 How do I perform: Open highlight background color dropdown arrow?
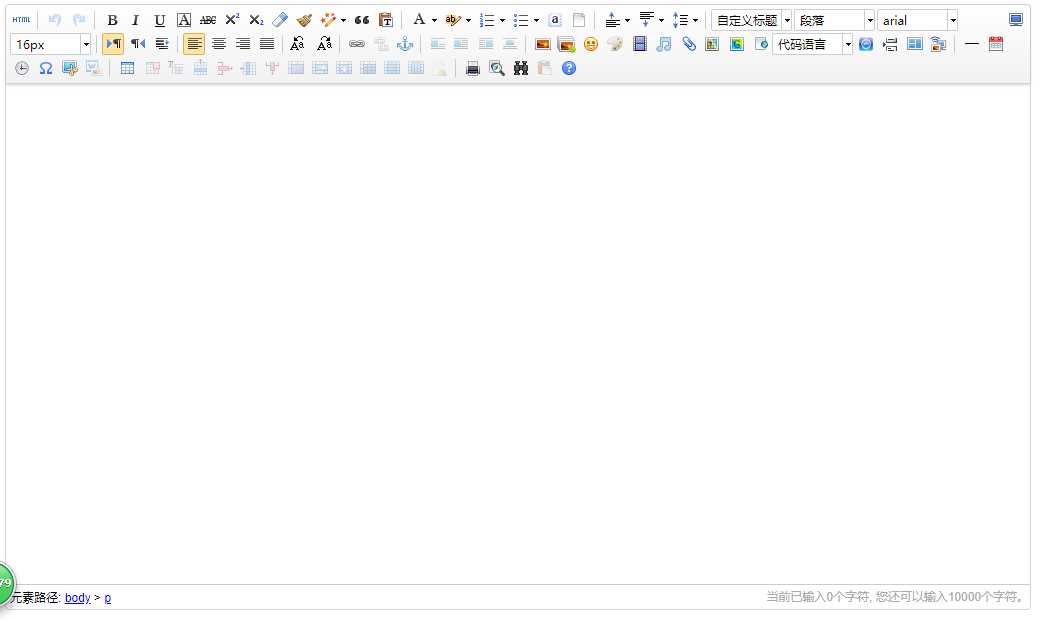[468, 21]
